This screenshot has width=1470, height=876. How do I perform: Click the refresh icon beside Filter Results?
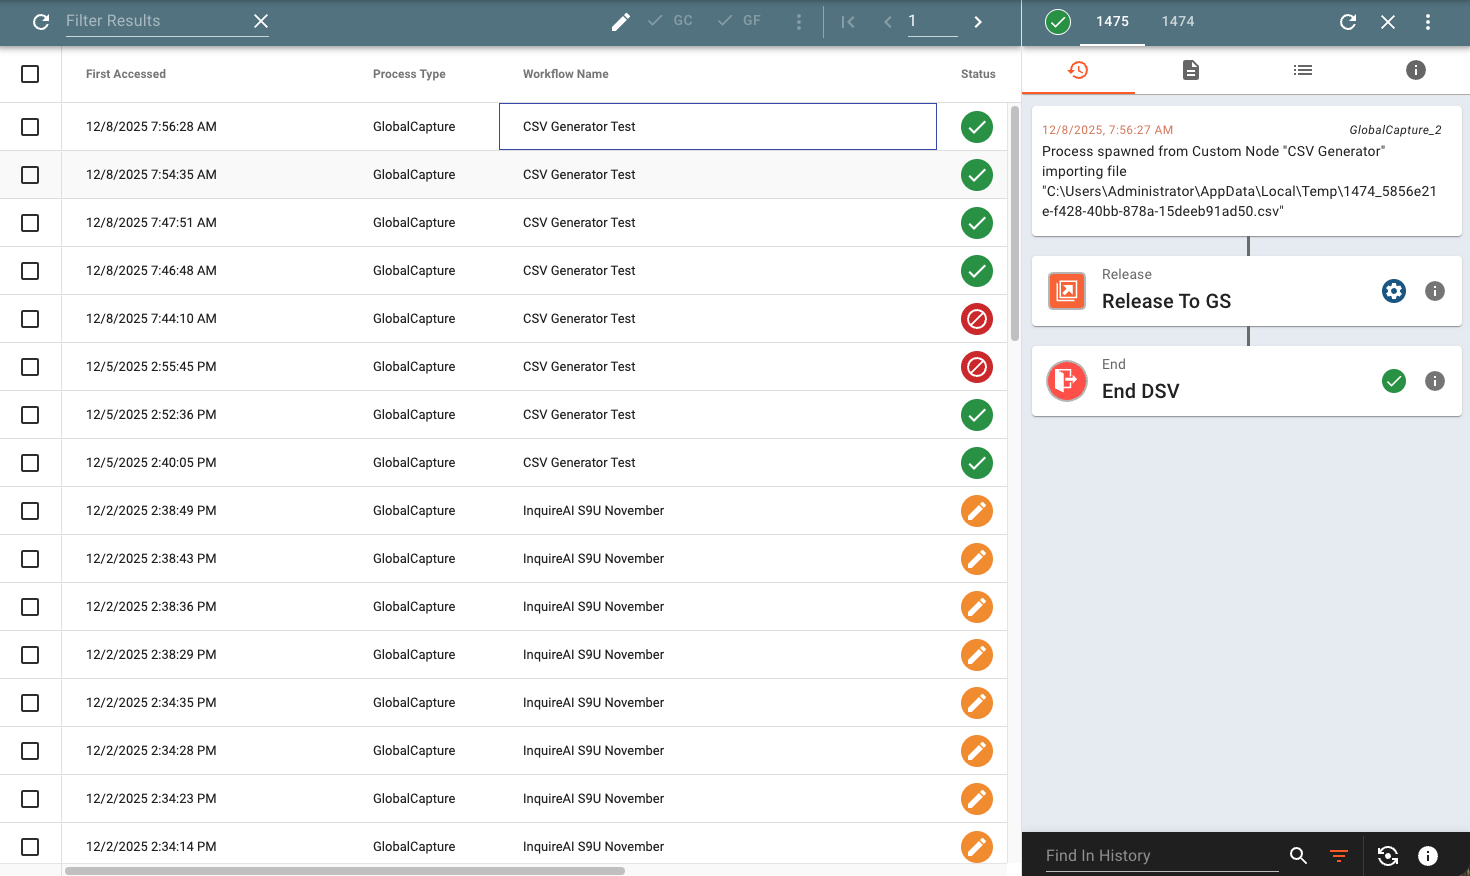coord(41,21)
